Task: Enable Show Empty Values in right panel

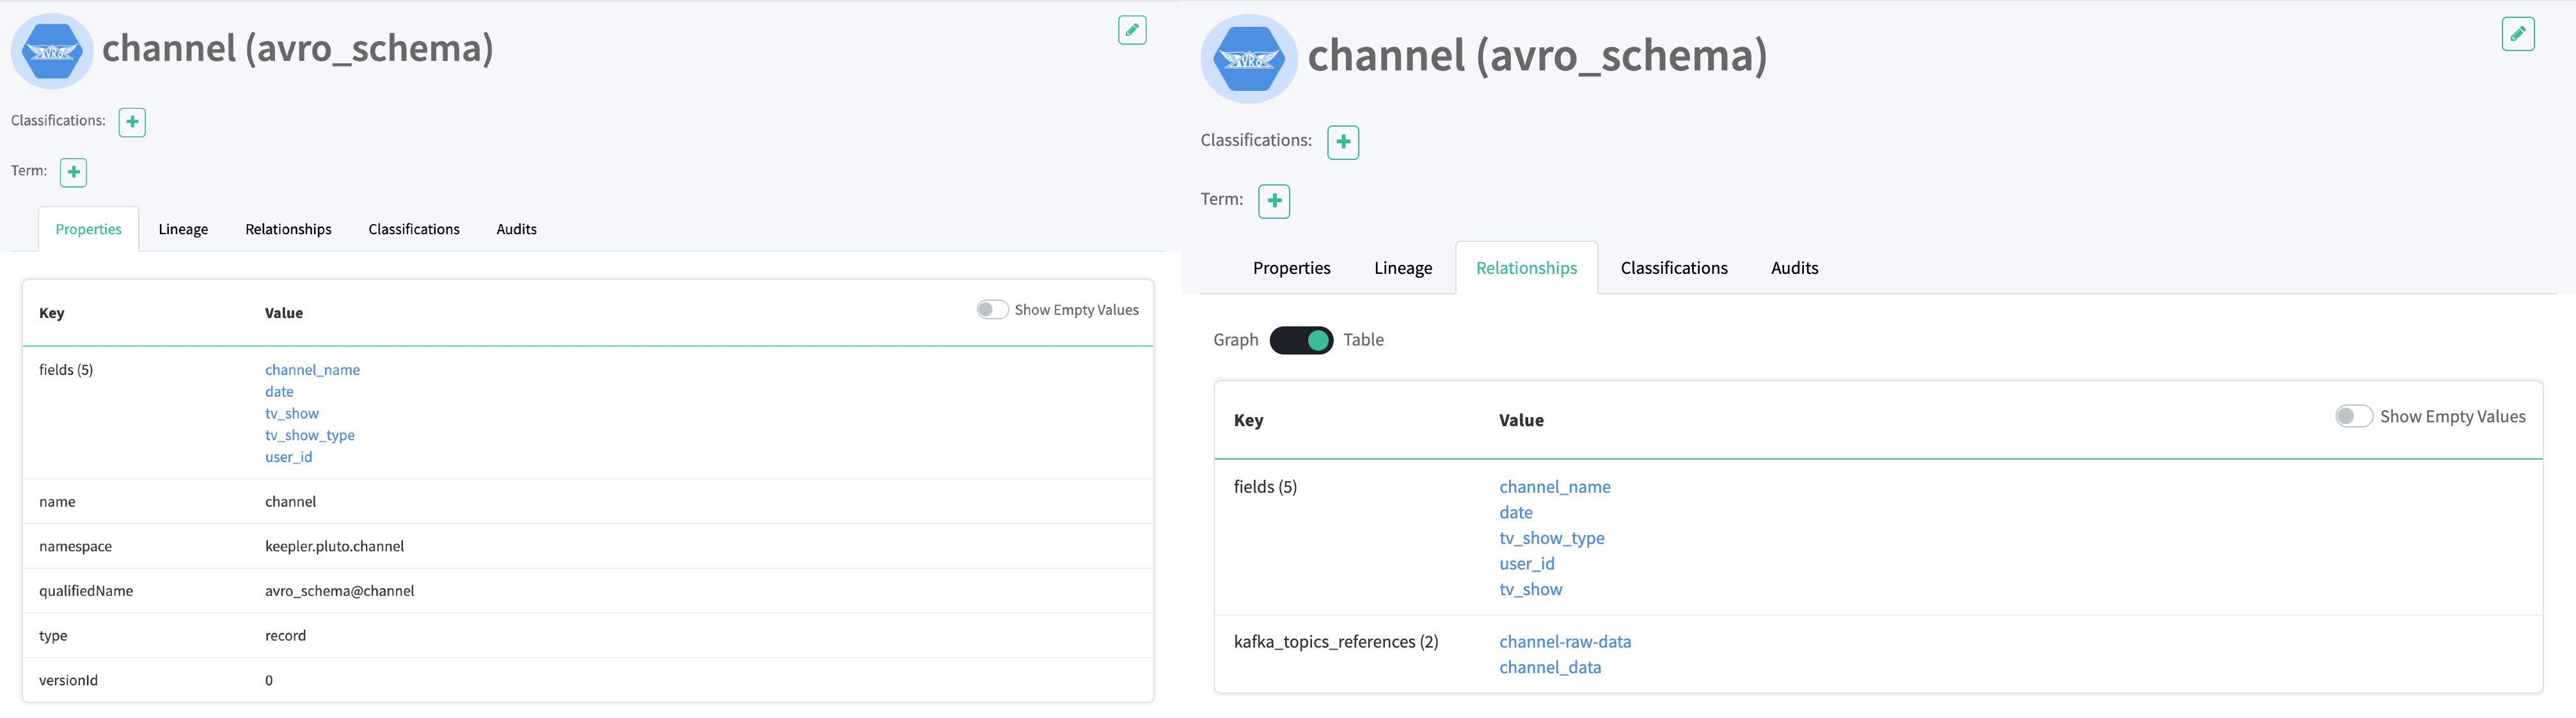Action: pos(2353,416)
